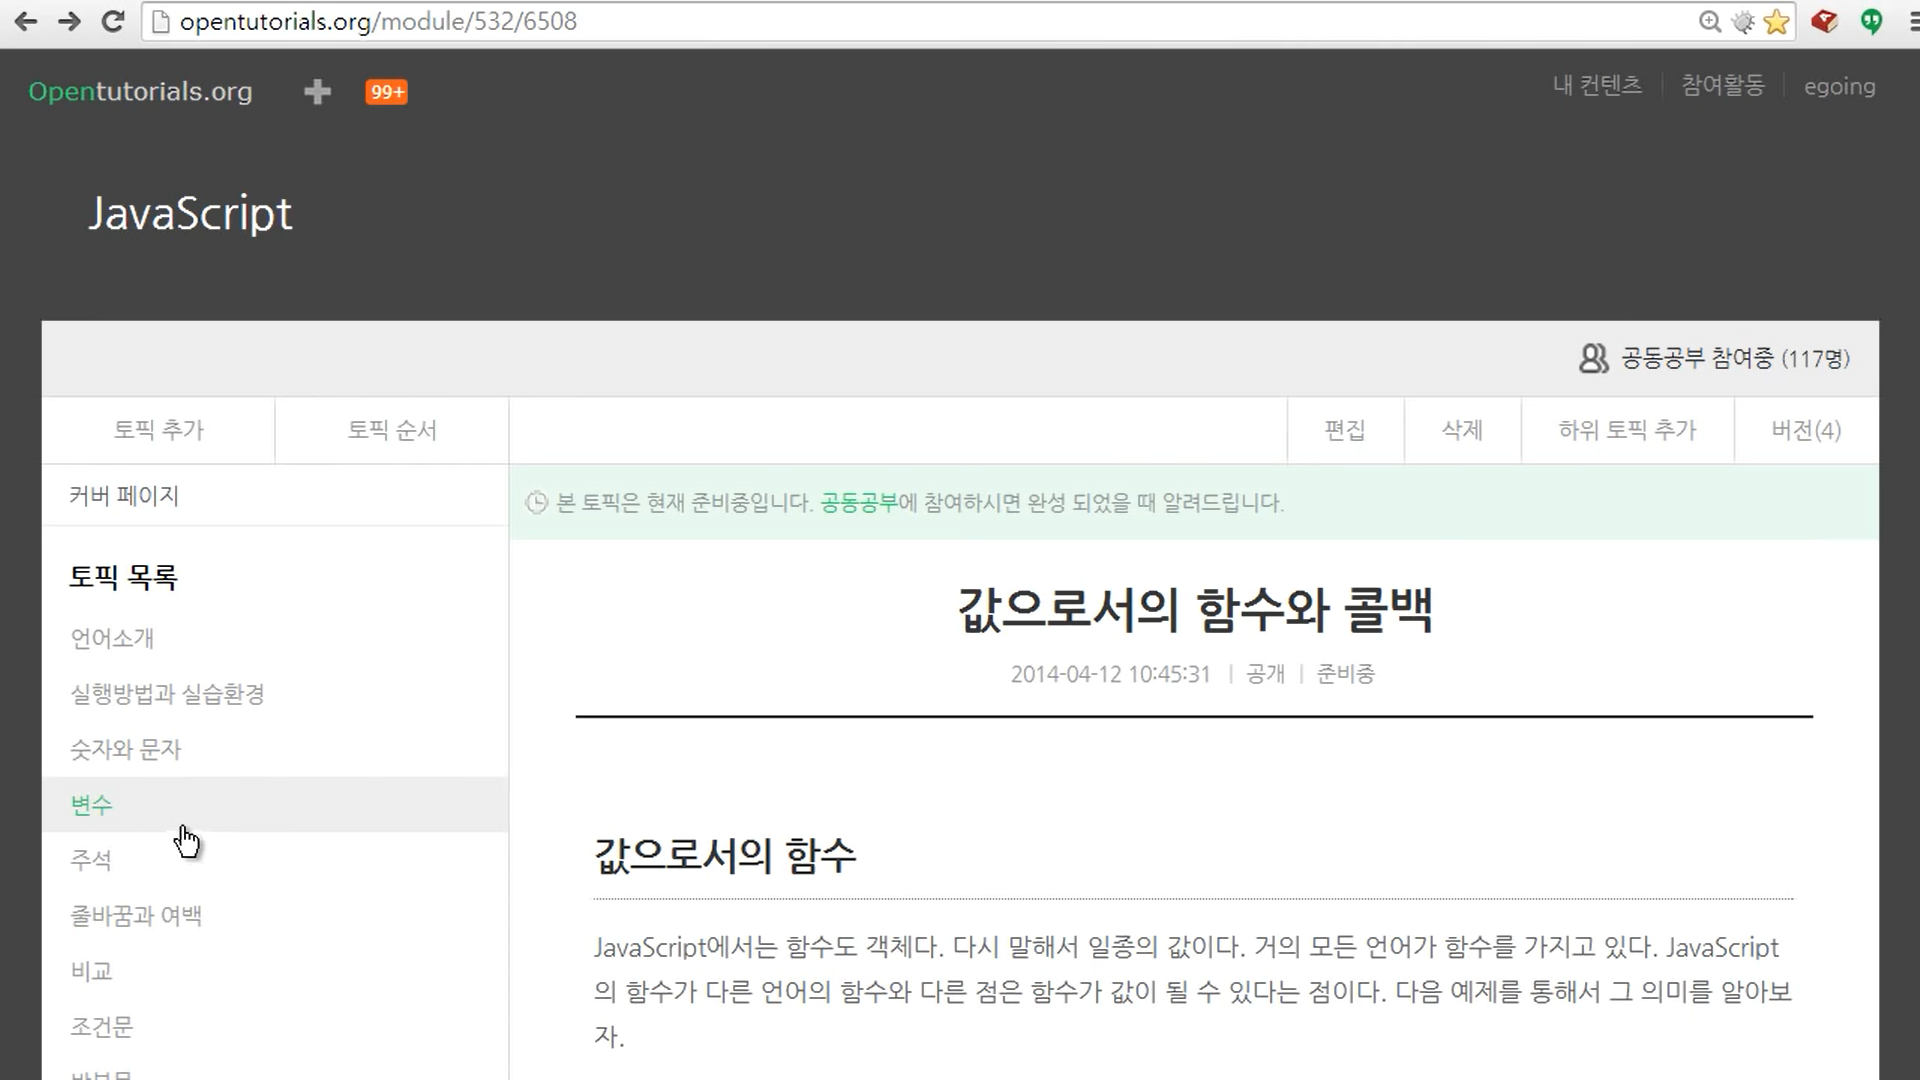
Task: Click the yellow bookmark star
Action: click(x=1777, y=22)
